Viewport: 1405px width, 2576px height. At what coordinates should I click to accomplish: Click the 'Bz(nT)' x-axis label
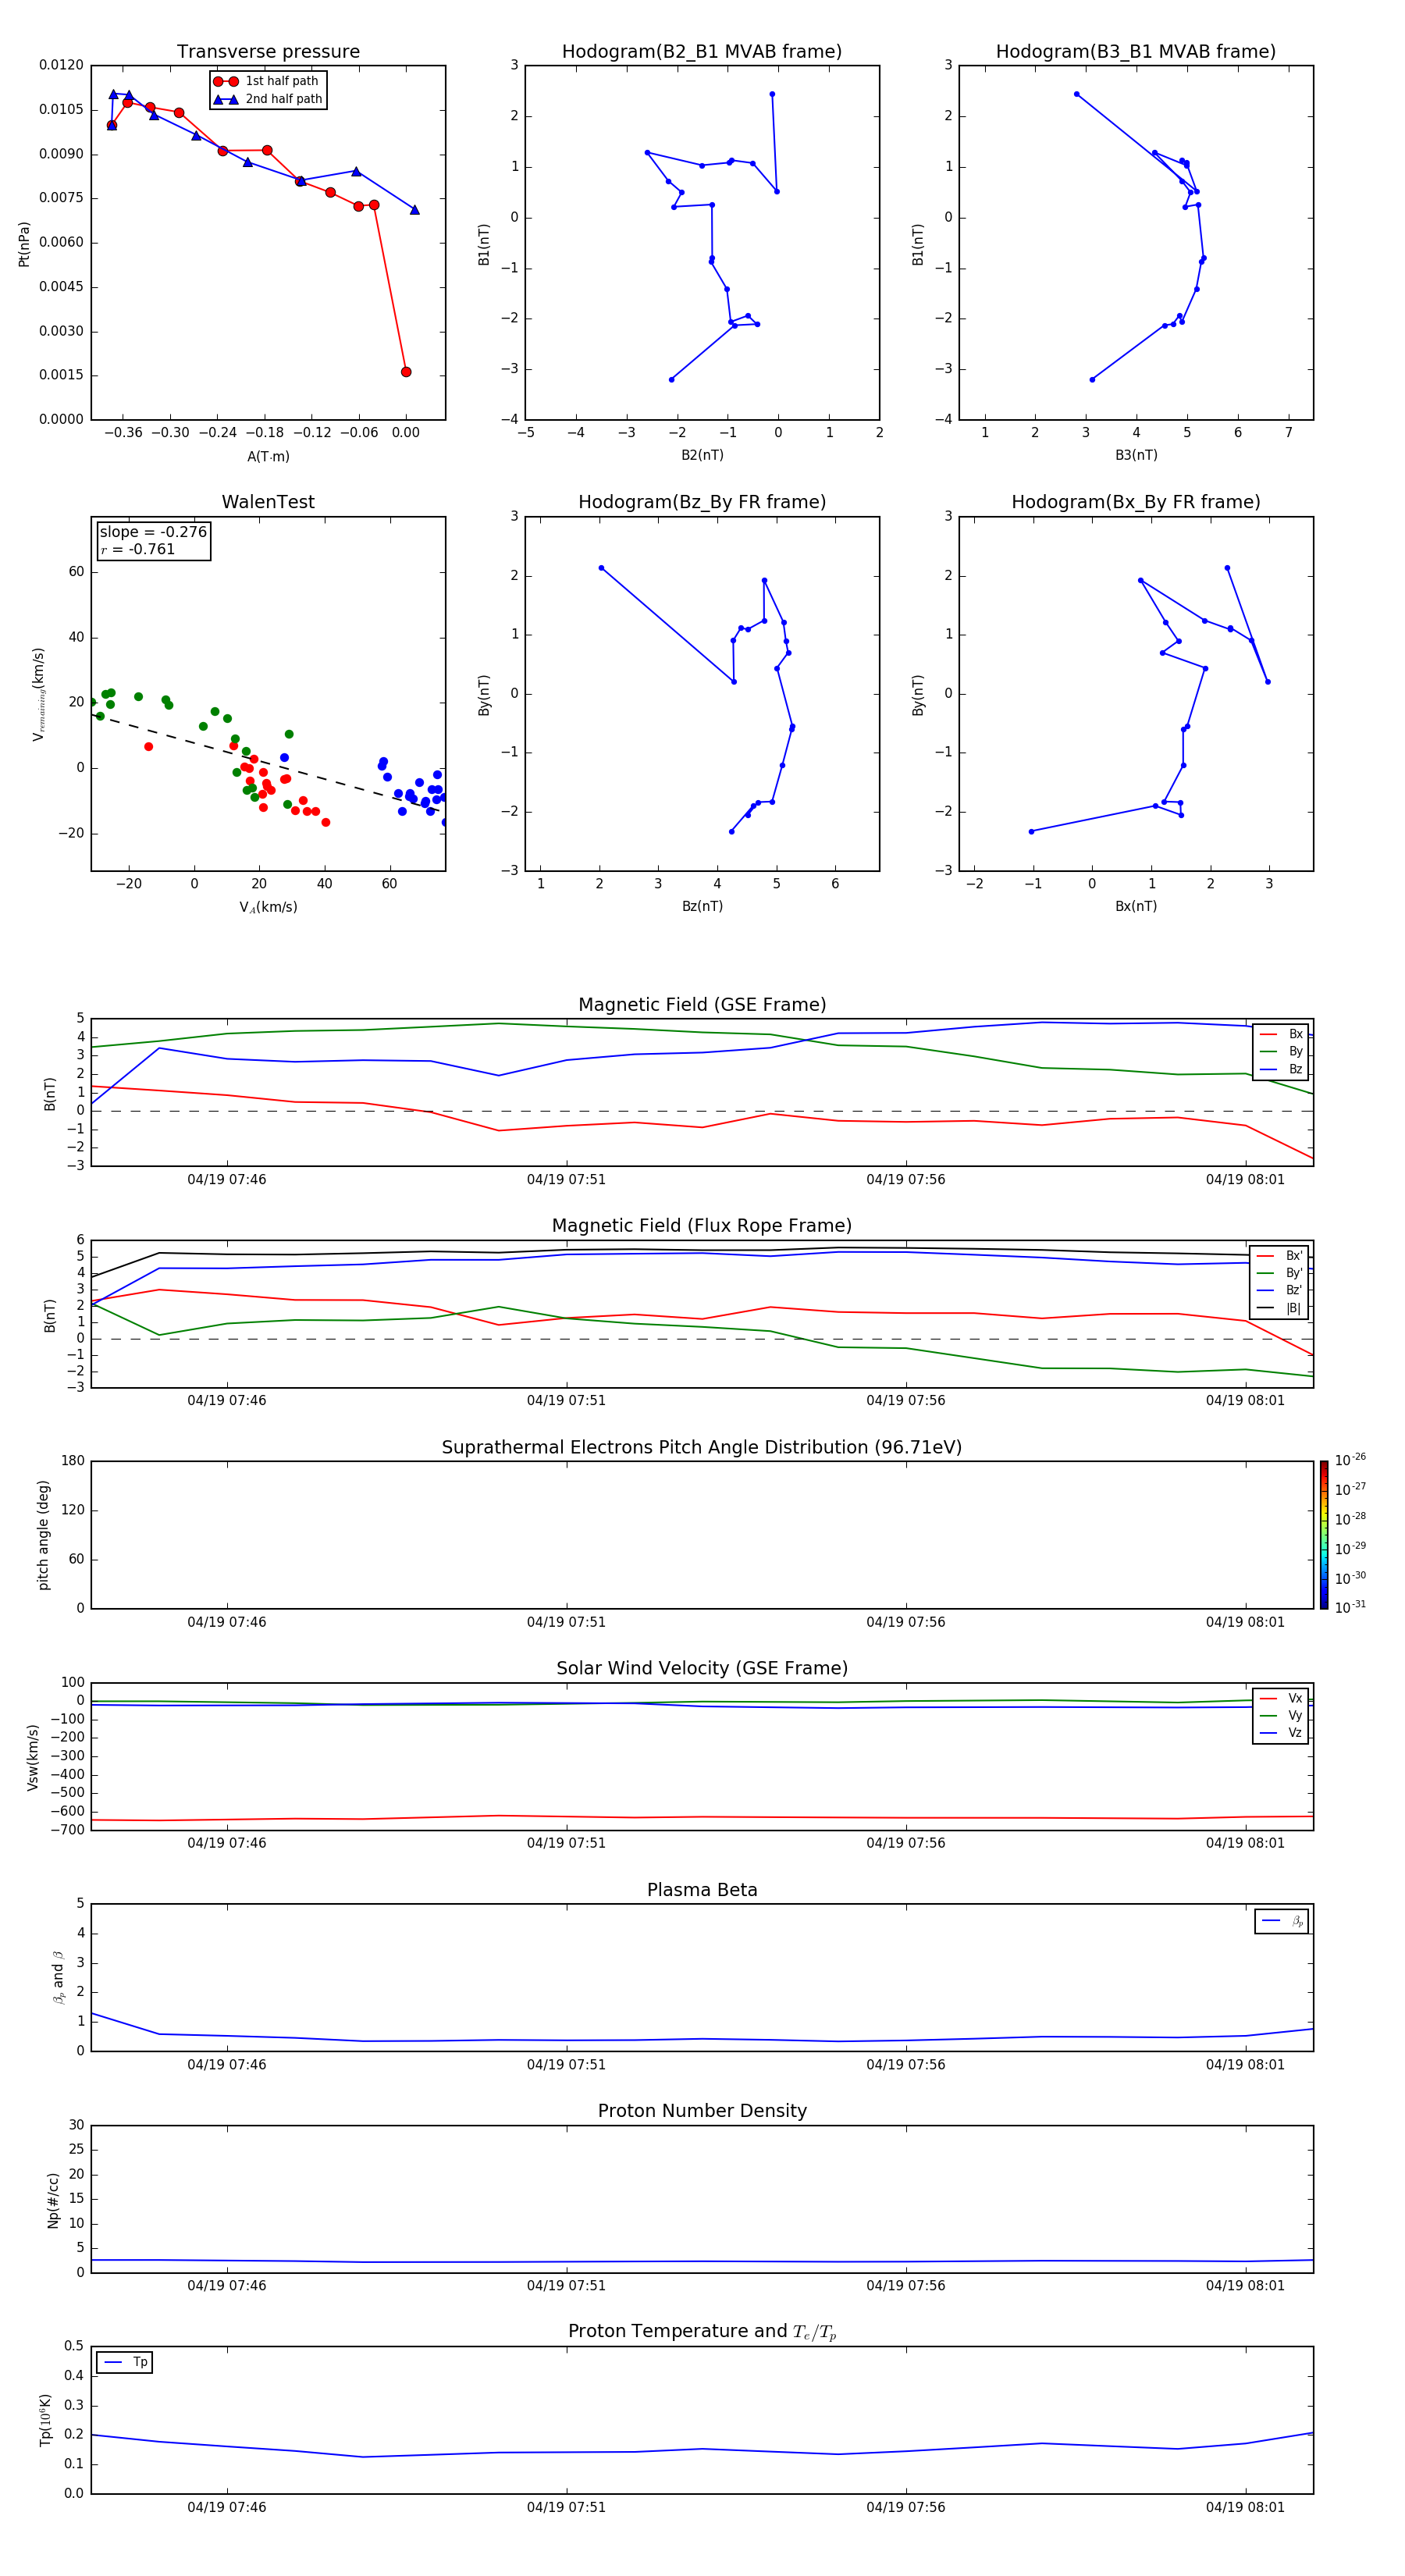point(702,906)
